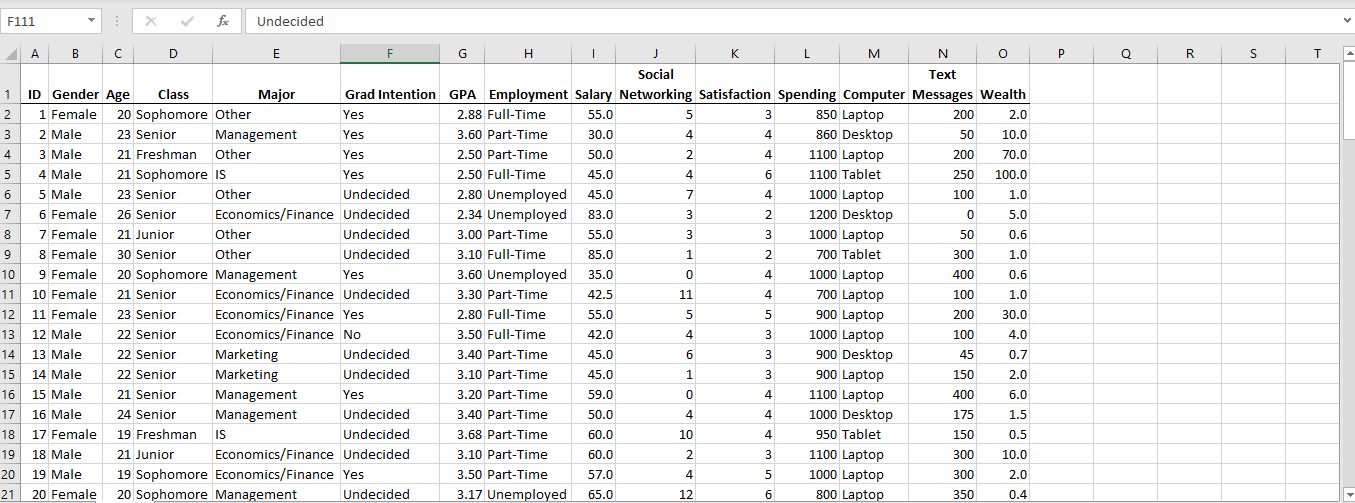Click the formula bar text Undecided

tap(290, 21)
